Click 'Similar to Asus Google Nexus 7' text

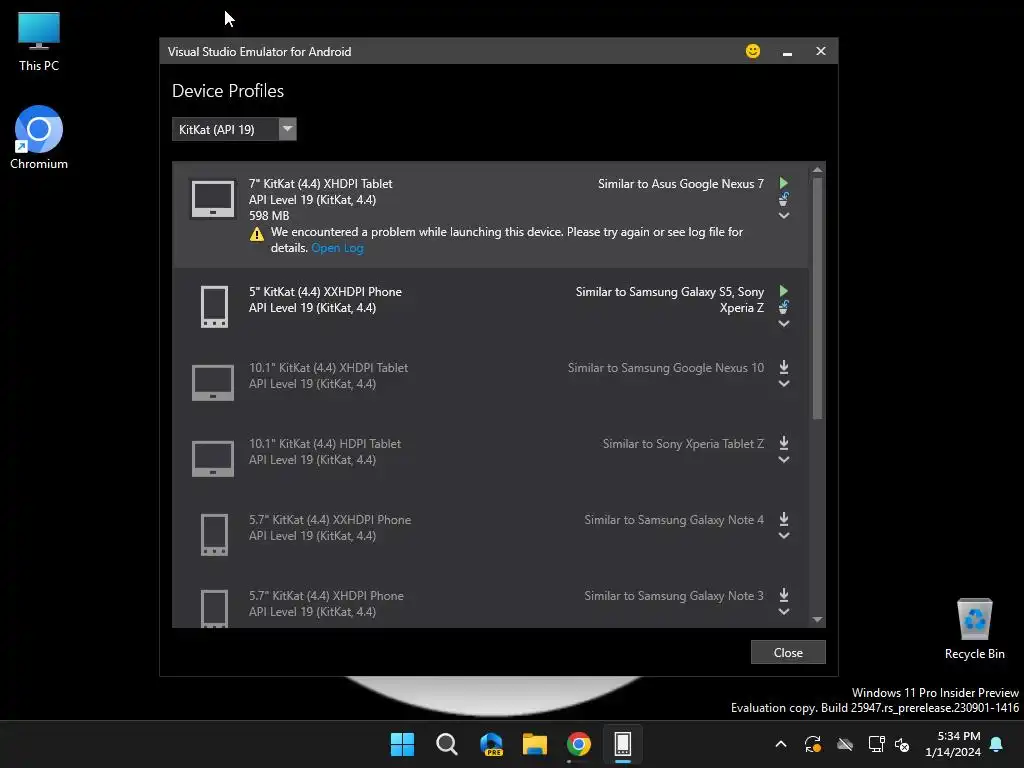tap(680, 184)
